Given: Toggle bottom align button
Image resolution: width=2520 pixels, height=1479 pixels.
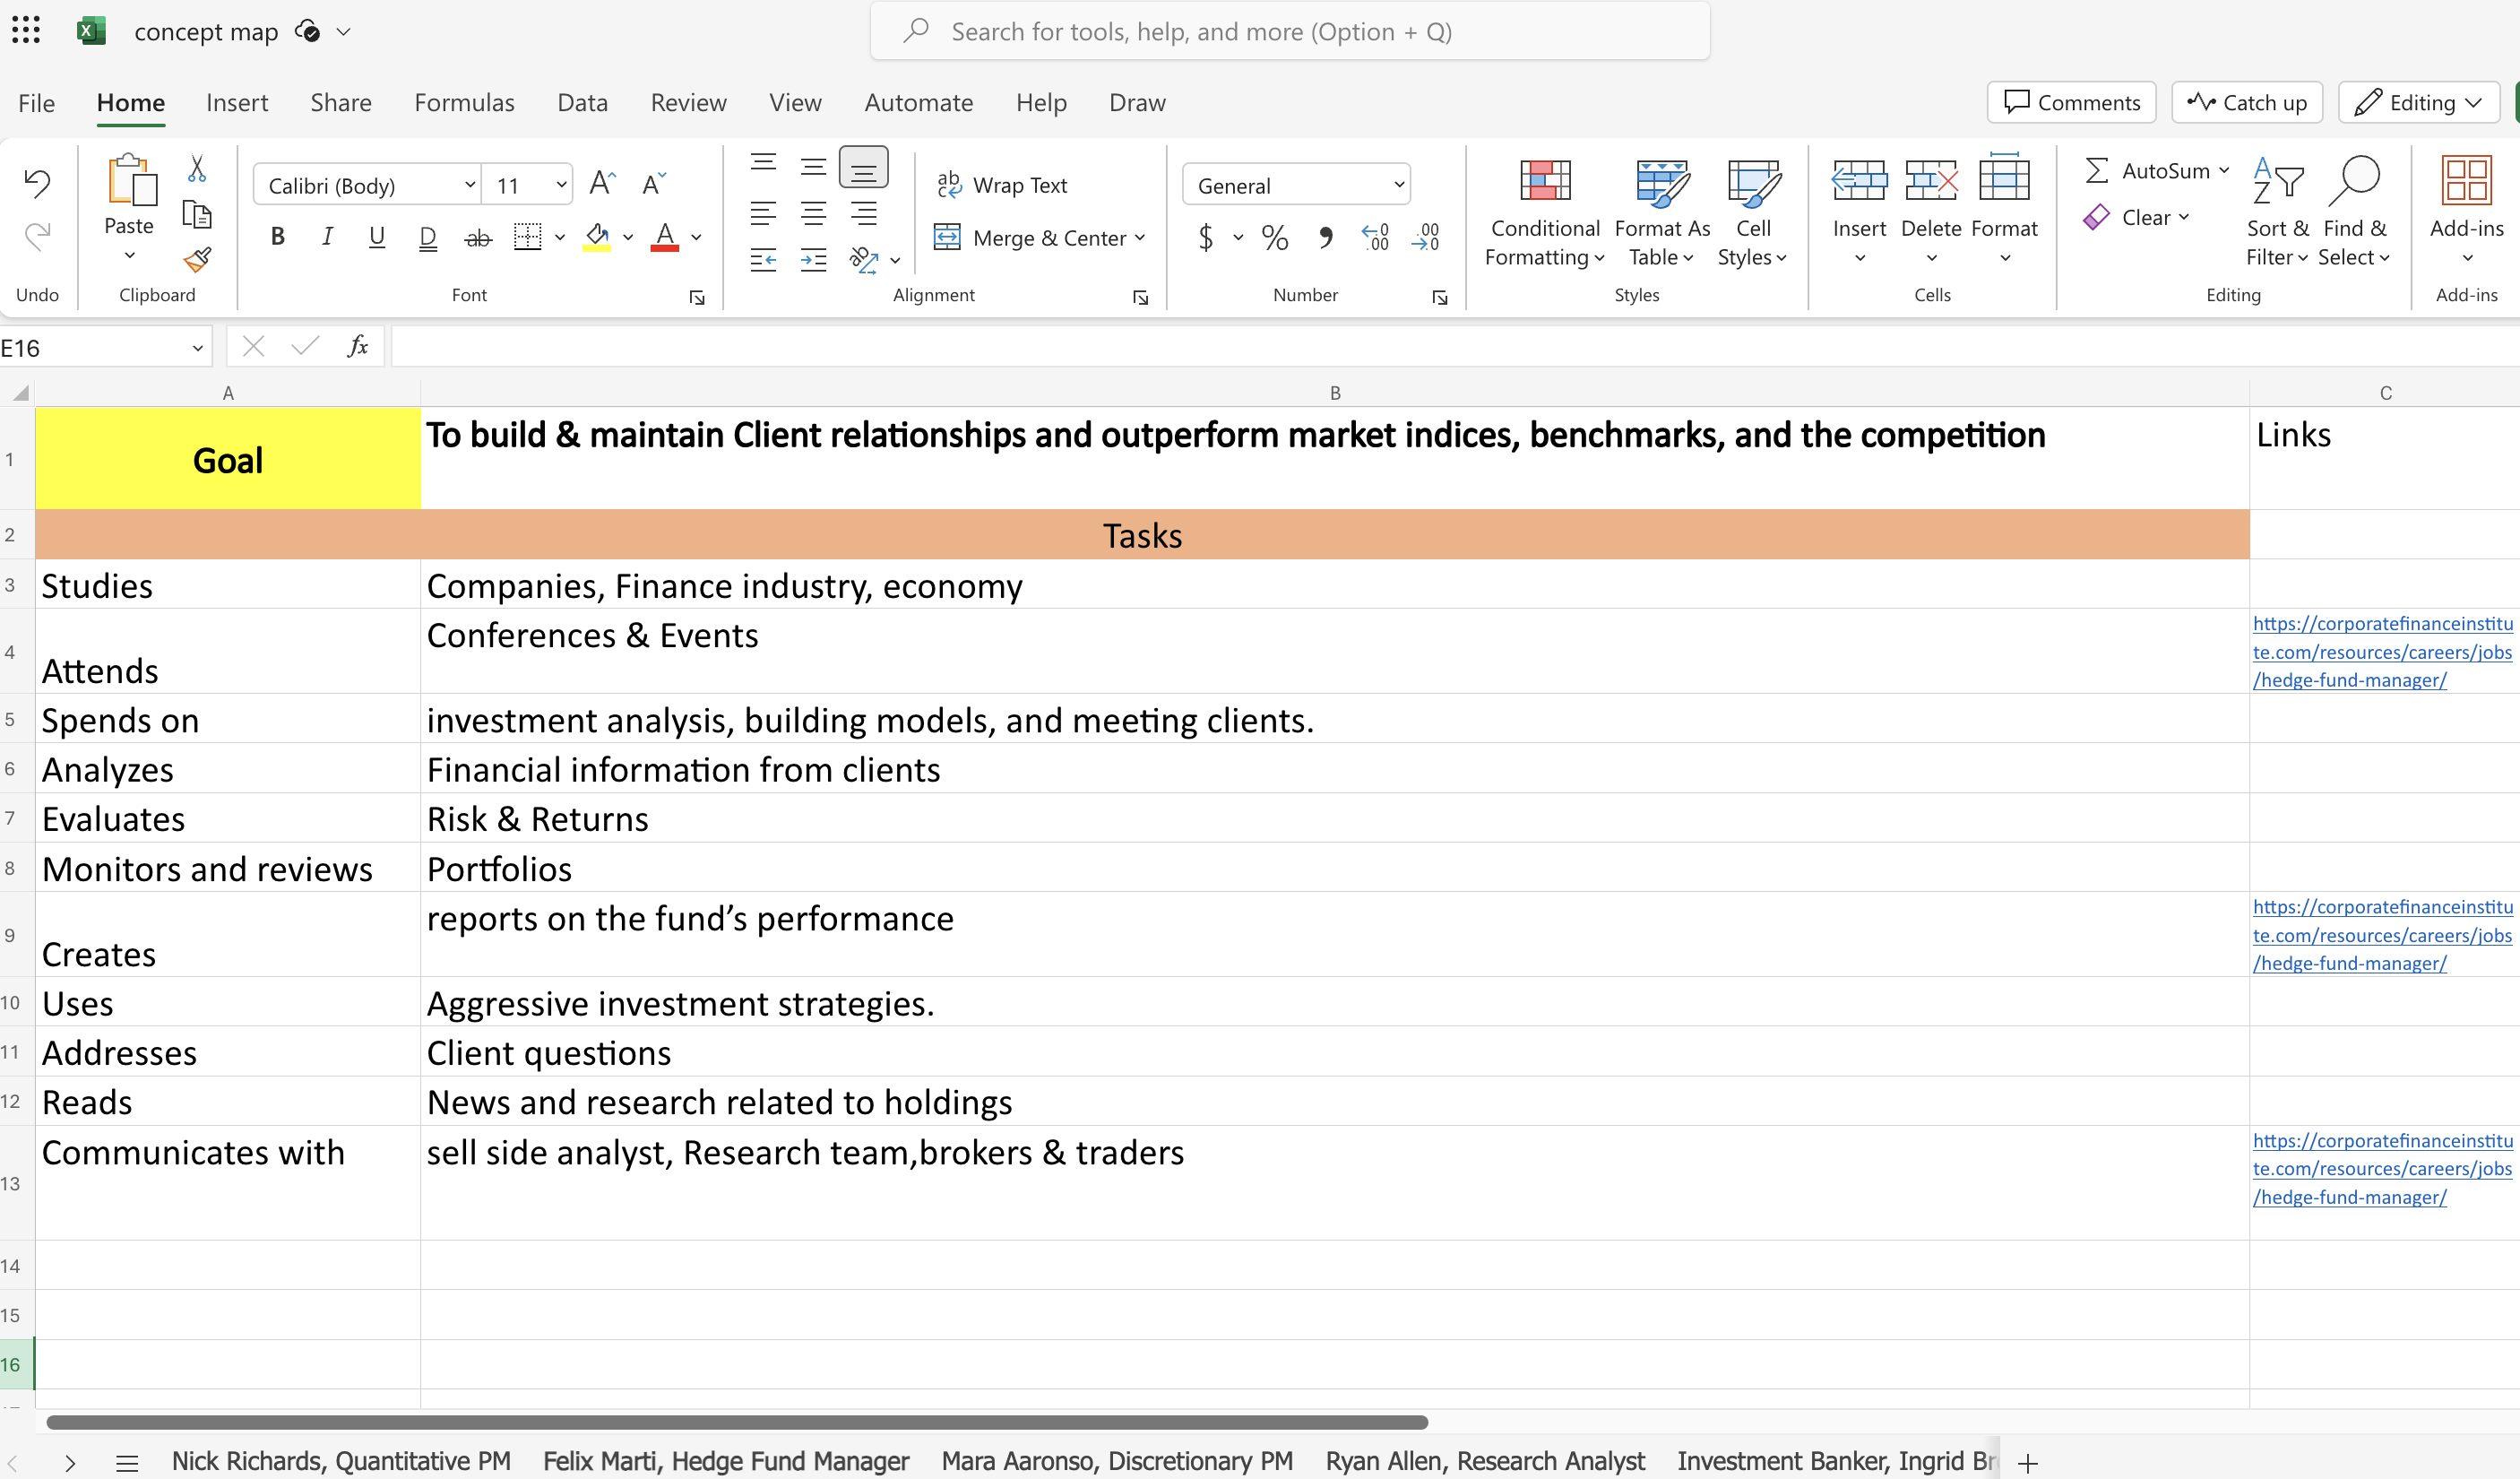Looking at the screenshot, I should 863,167.
